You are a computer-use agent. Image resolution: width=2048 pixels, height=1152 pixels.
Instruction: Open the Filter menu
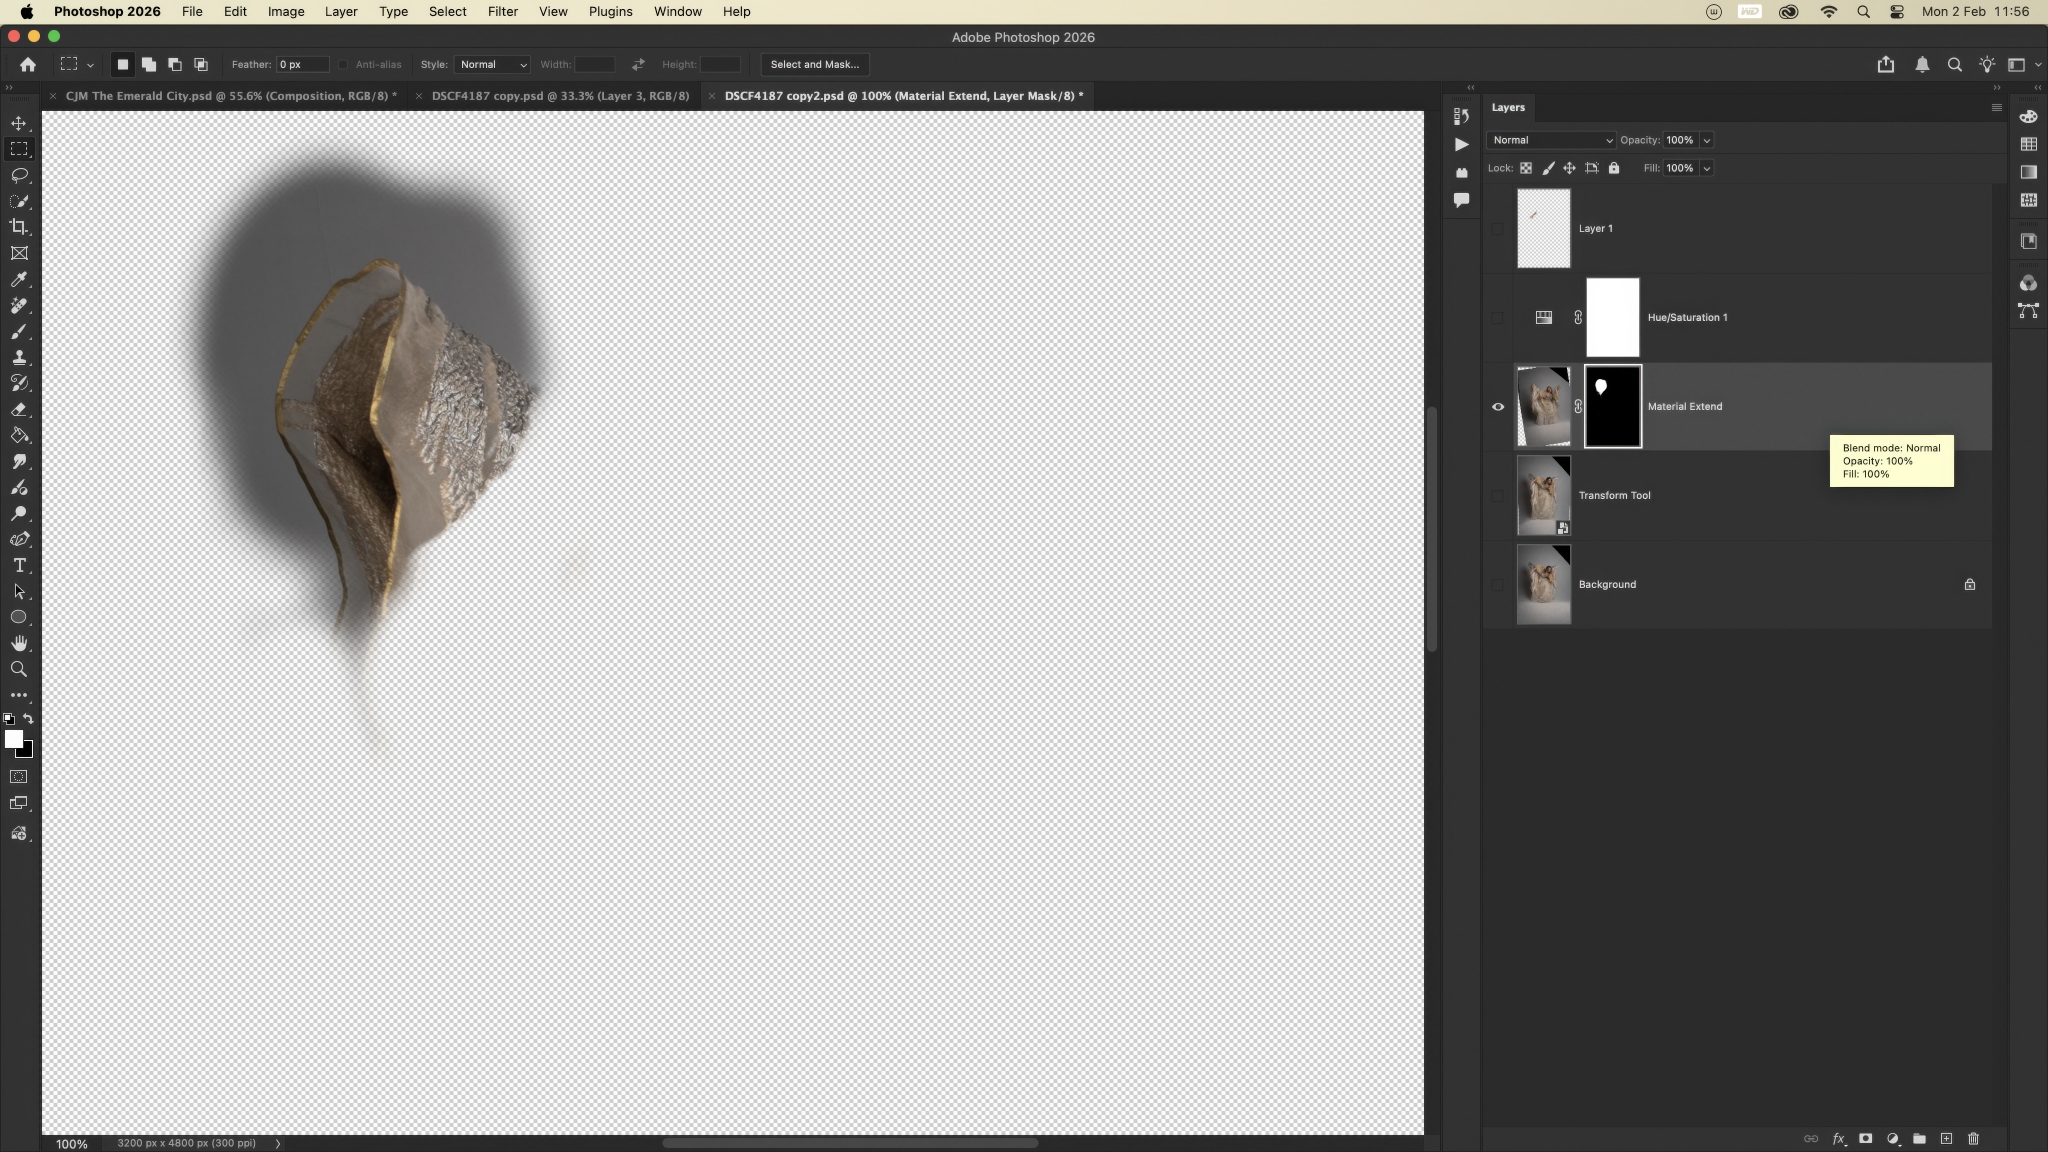pyautogui.click(x=502, y=12)
